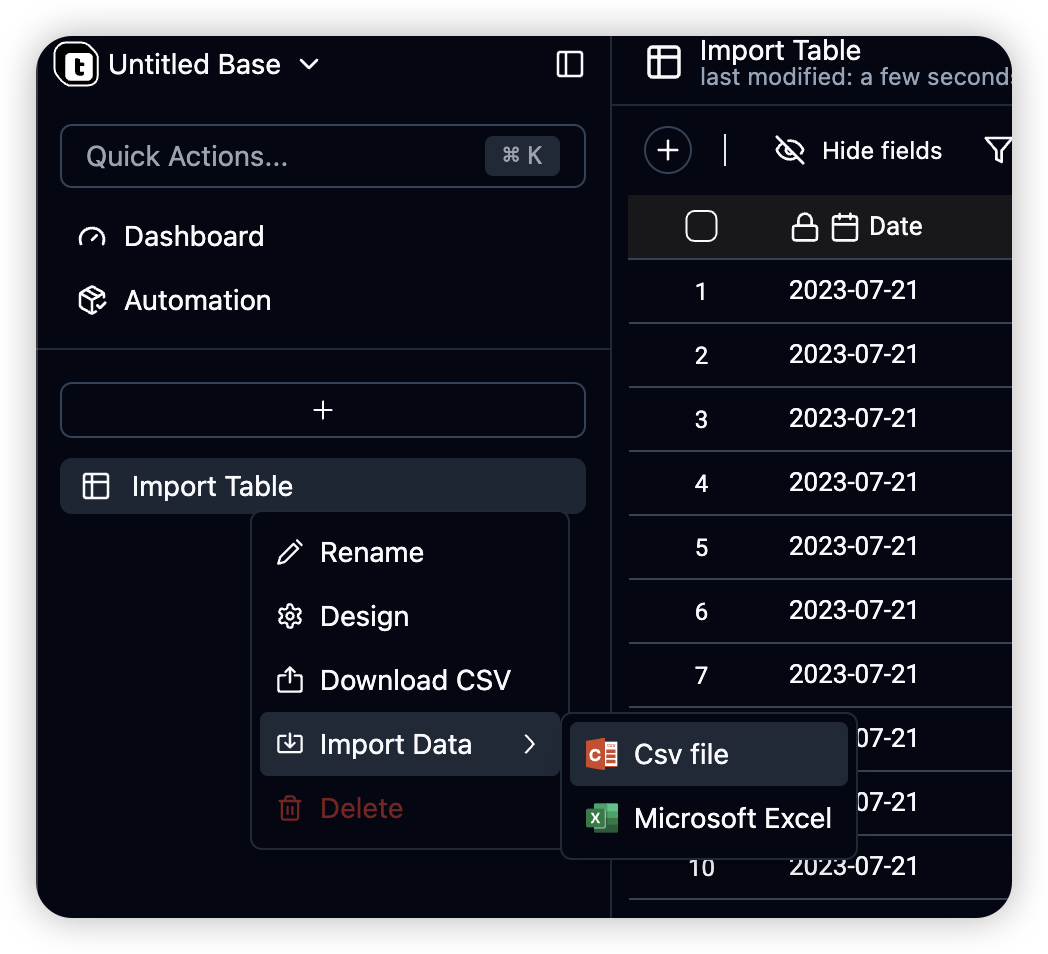Click wide plus button to add table
The width and height of the screenshot is (1048, 954).
point(323,410)
